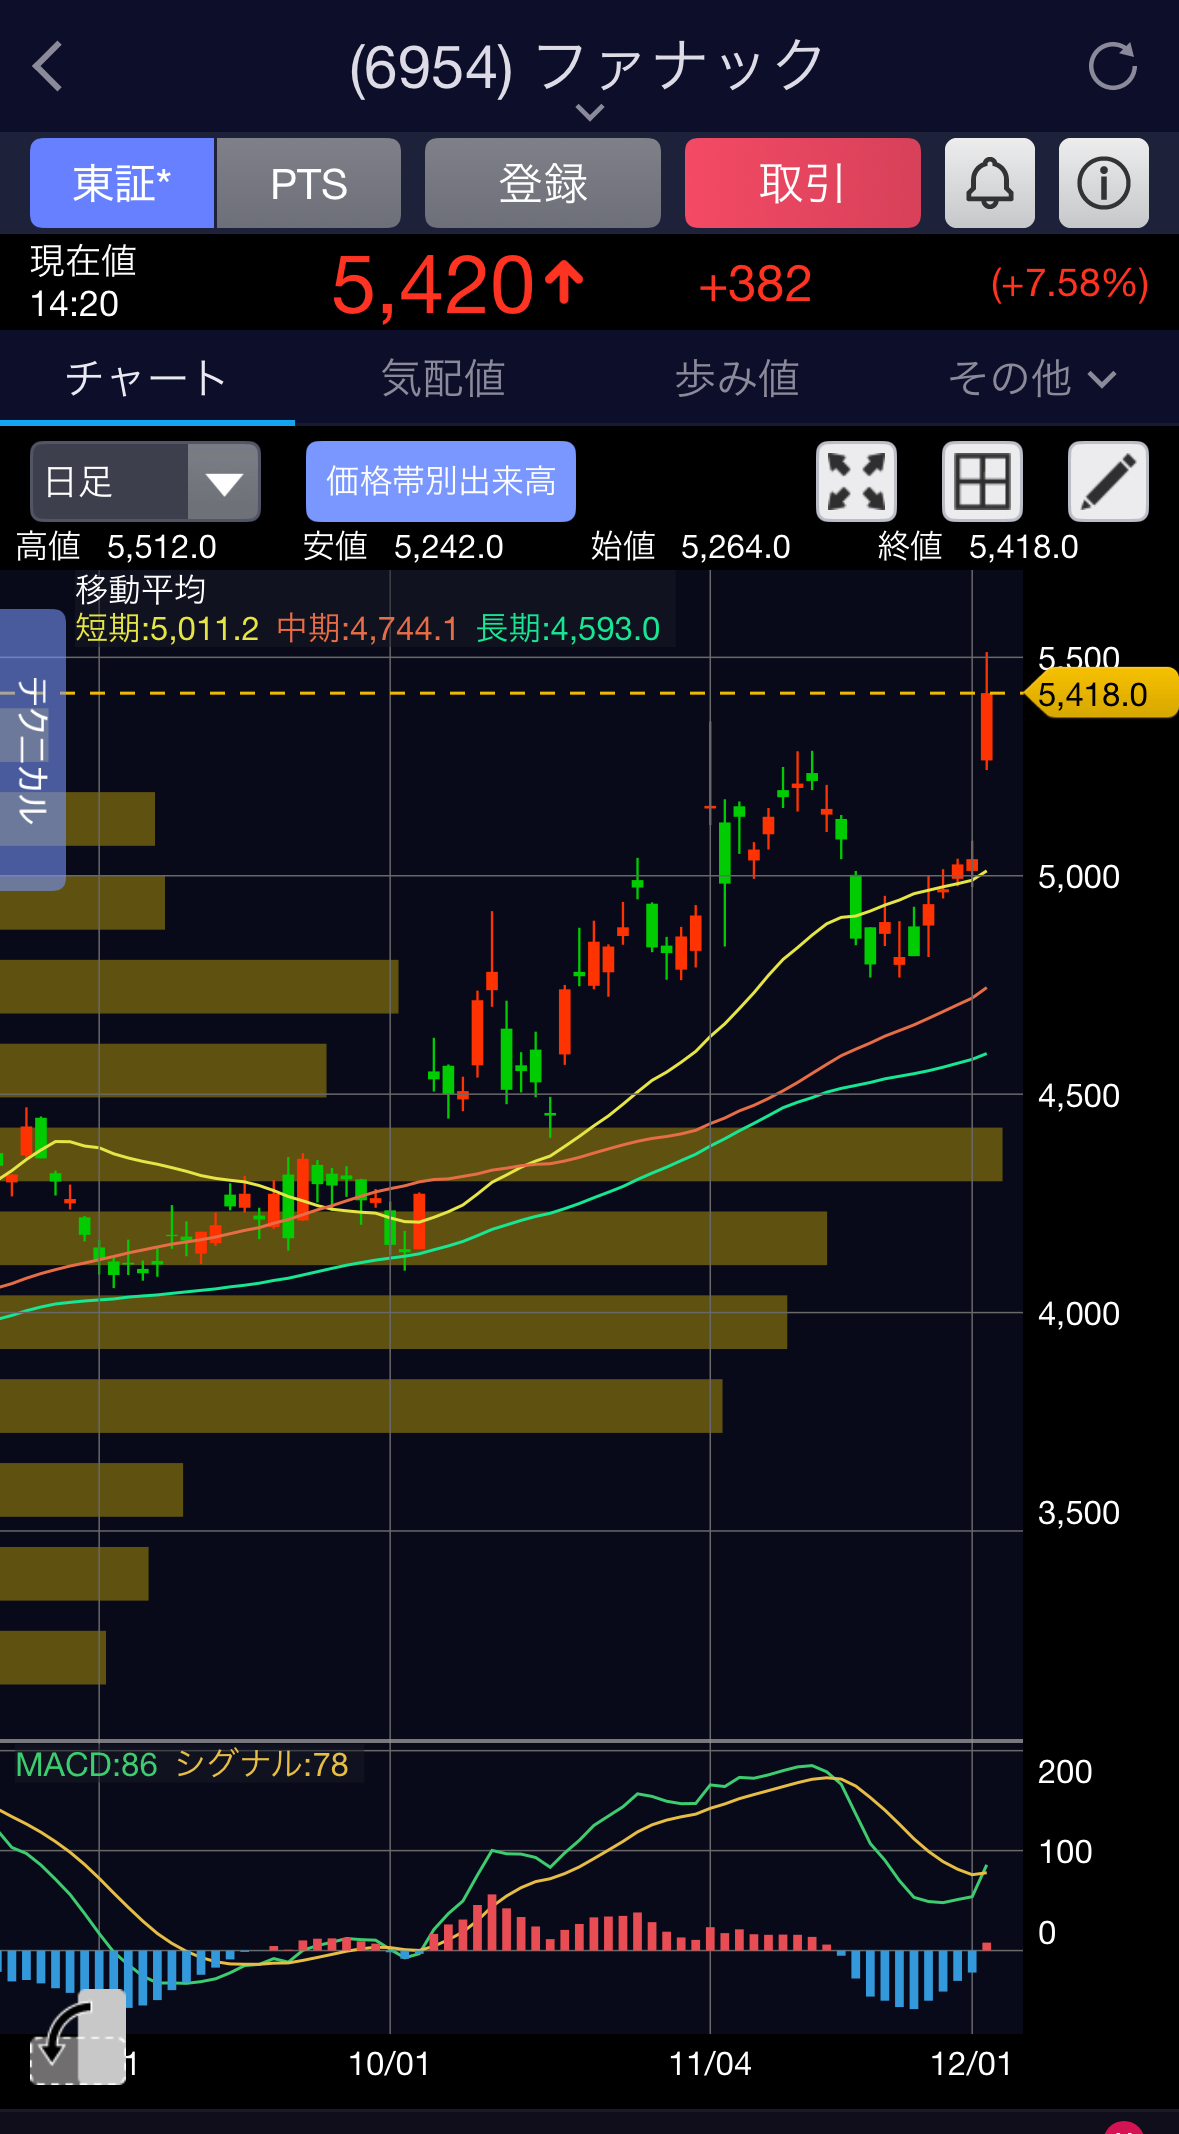
Task: Select the pencil drawing tool
Action: [1108, 482]
